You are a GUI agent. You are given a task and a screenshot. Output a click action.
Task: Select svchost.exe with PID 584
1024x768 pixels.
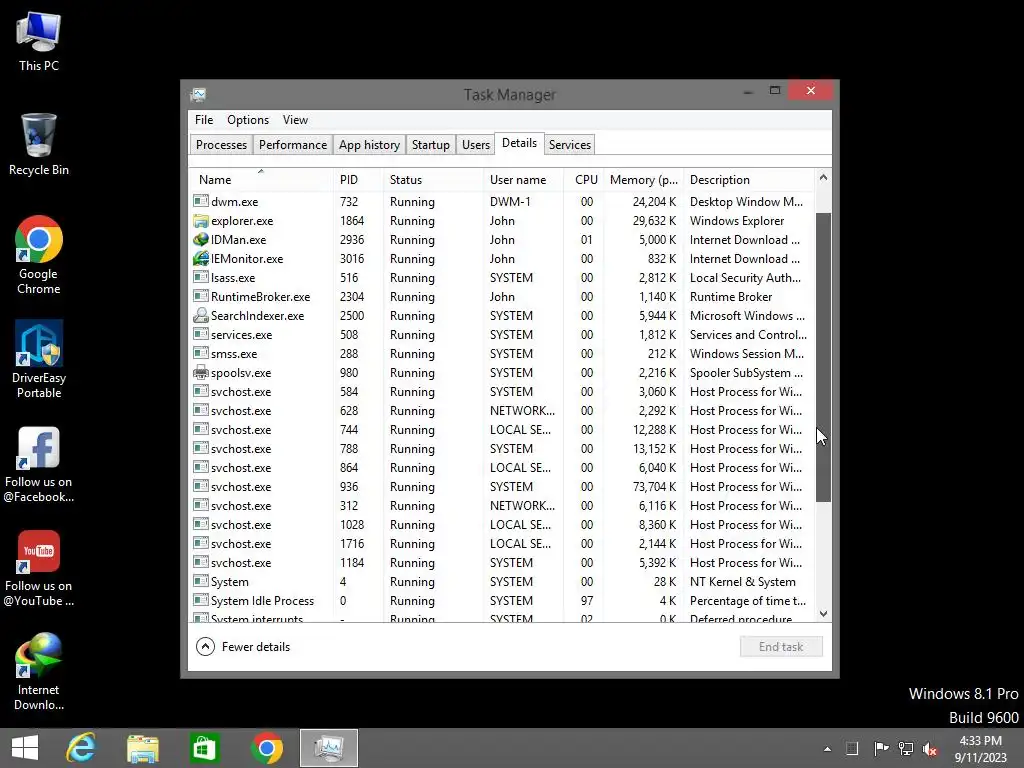(502, 391)
